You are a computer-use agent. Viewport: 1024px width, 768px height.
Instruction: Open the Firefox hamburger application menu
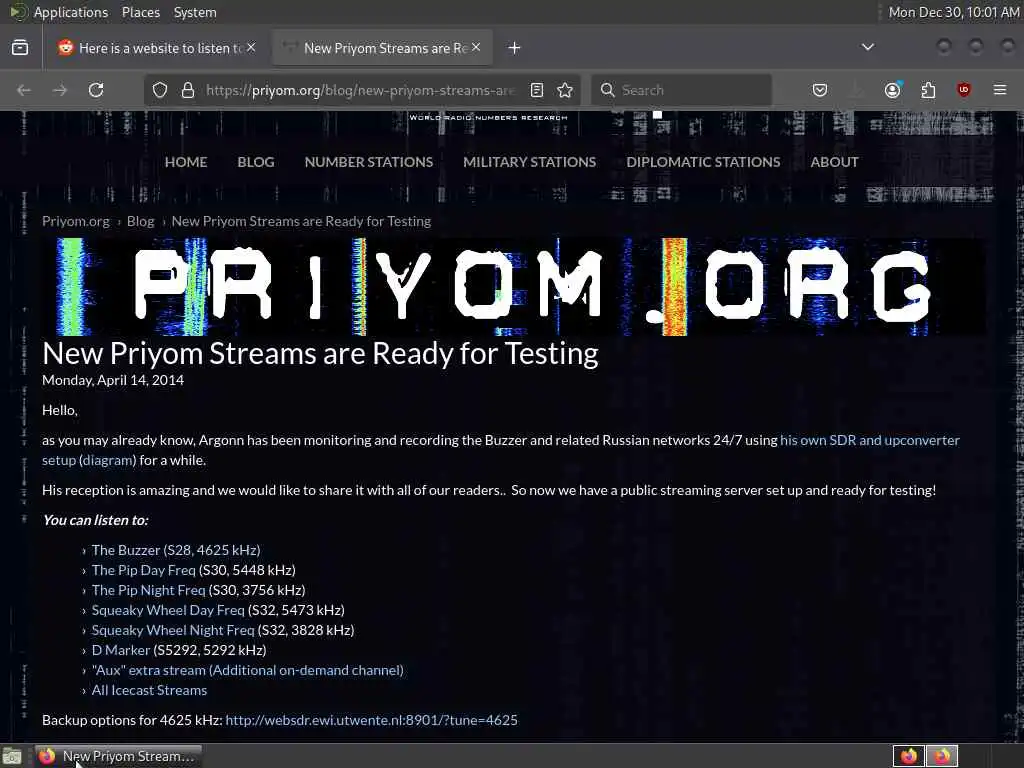(1000, 90)
